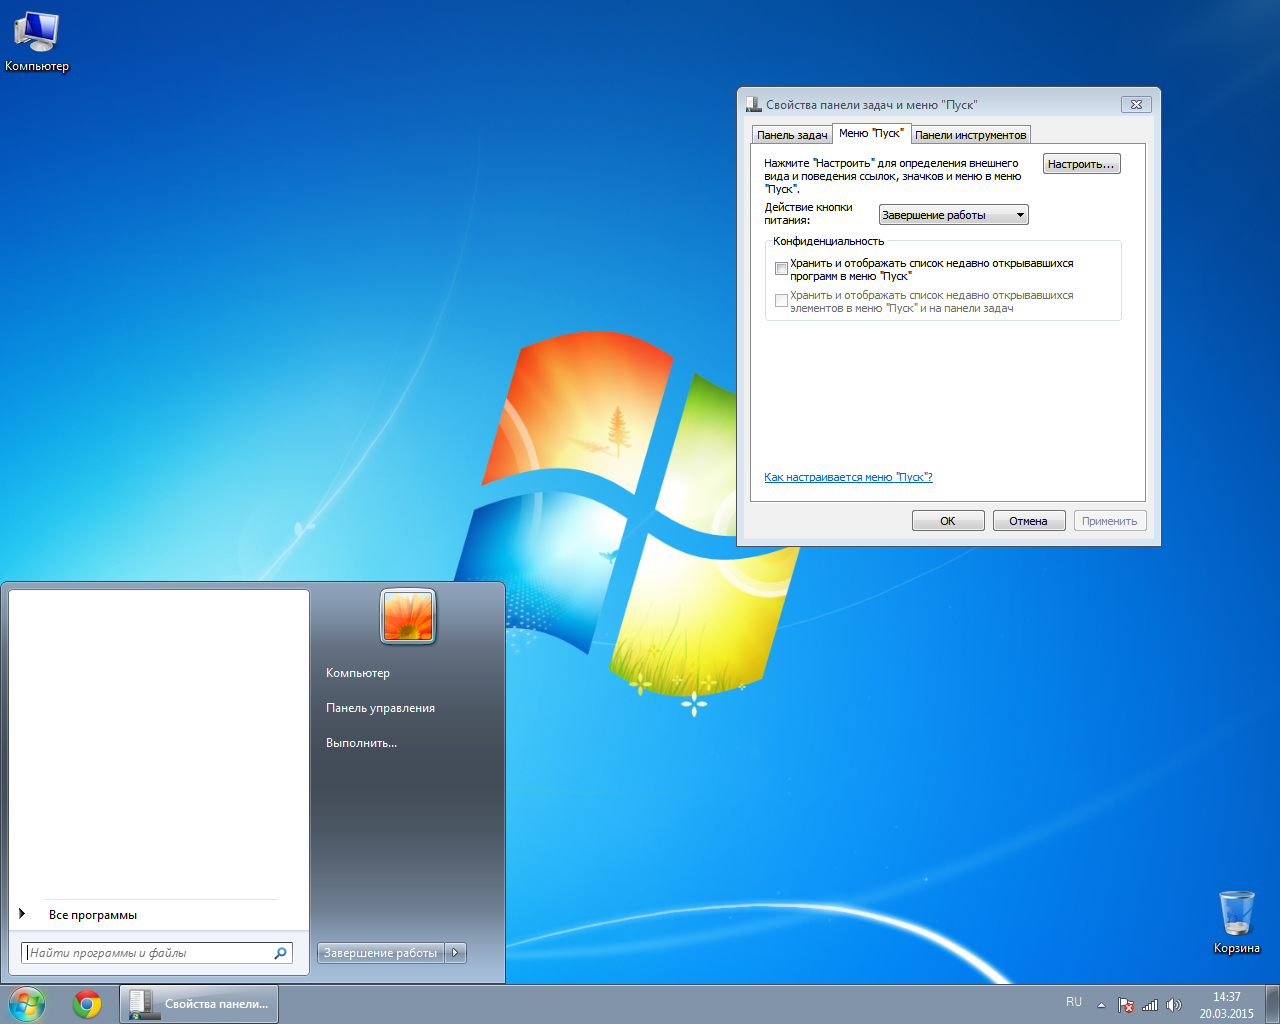Click the Найти программы и файлы search field
The width and height of the screenshot is (1280, 1024).
point(148,953)
